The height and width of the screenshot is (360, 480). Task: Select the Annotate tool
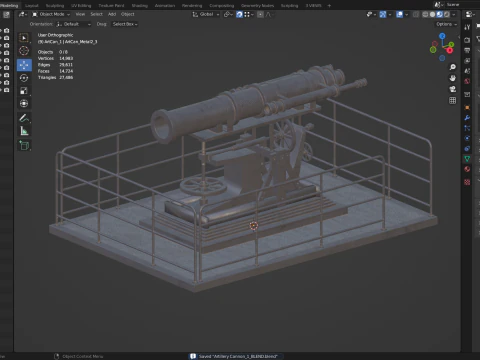tap(24, 118)
